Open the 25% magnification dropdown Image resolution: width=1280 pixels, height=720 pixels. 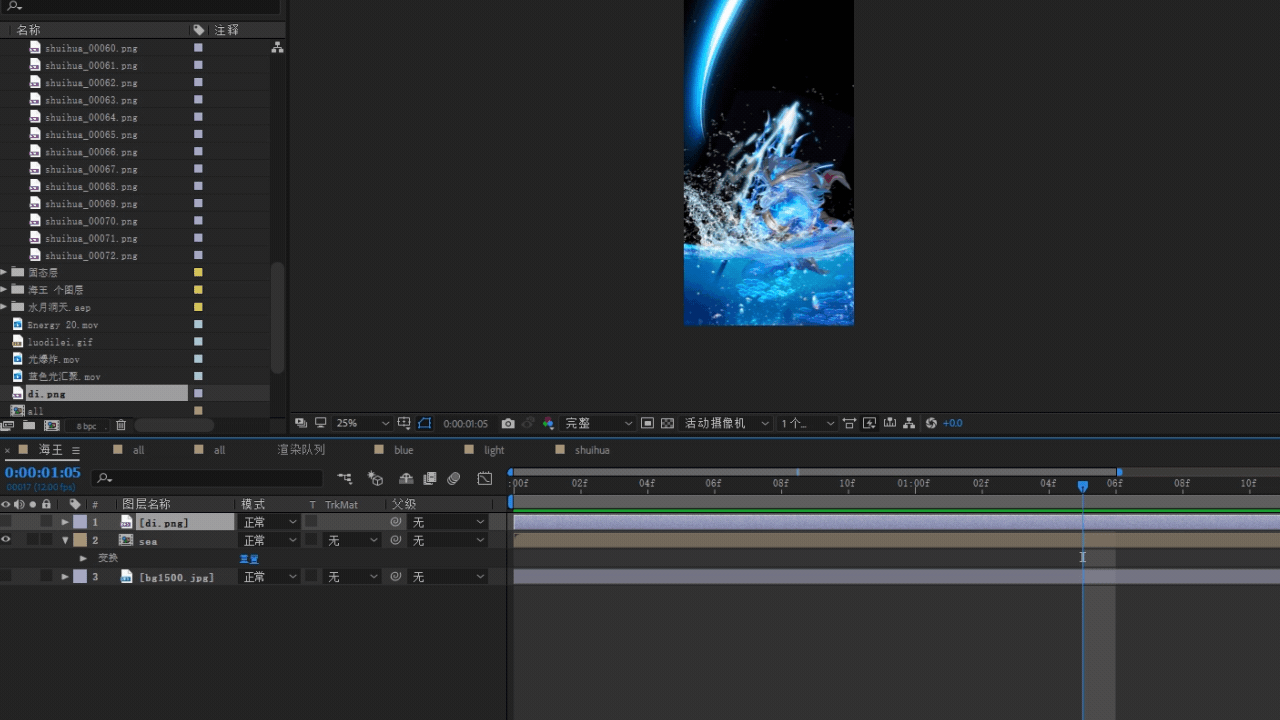point(361,423)
